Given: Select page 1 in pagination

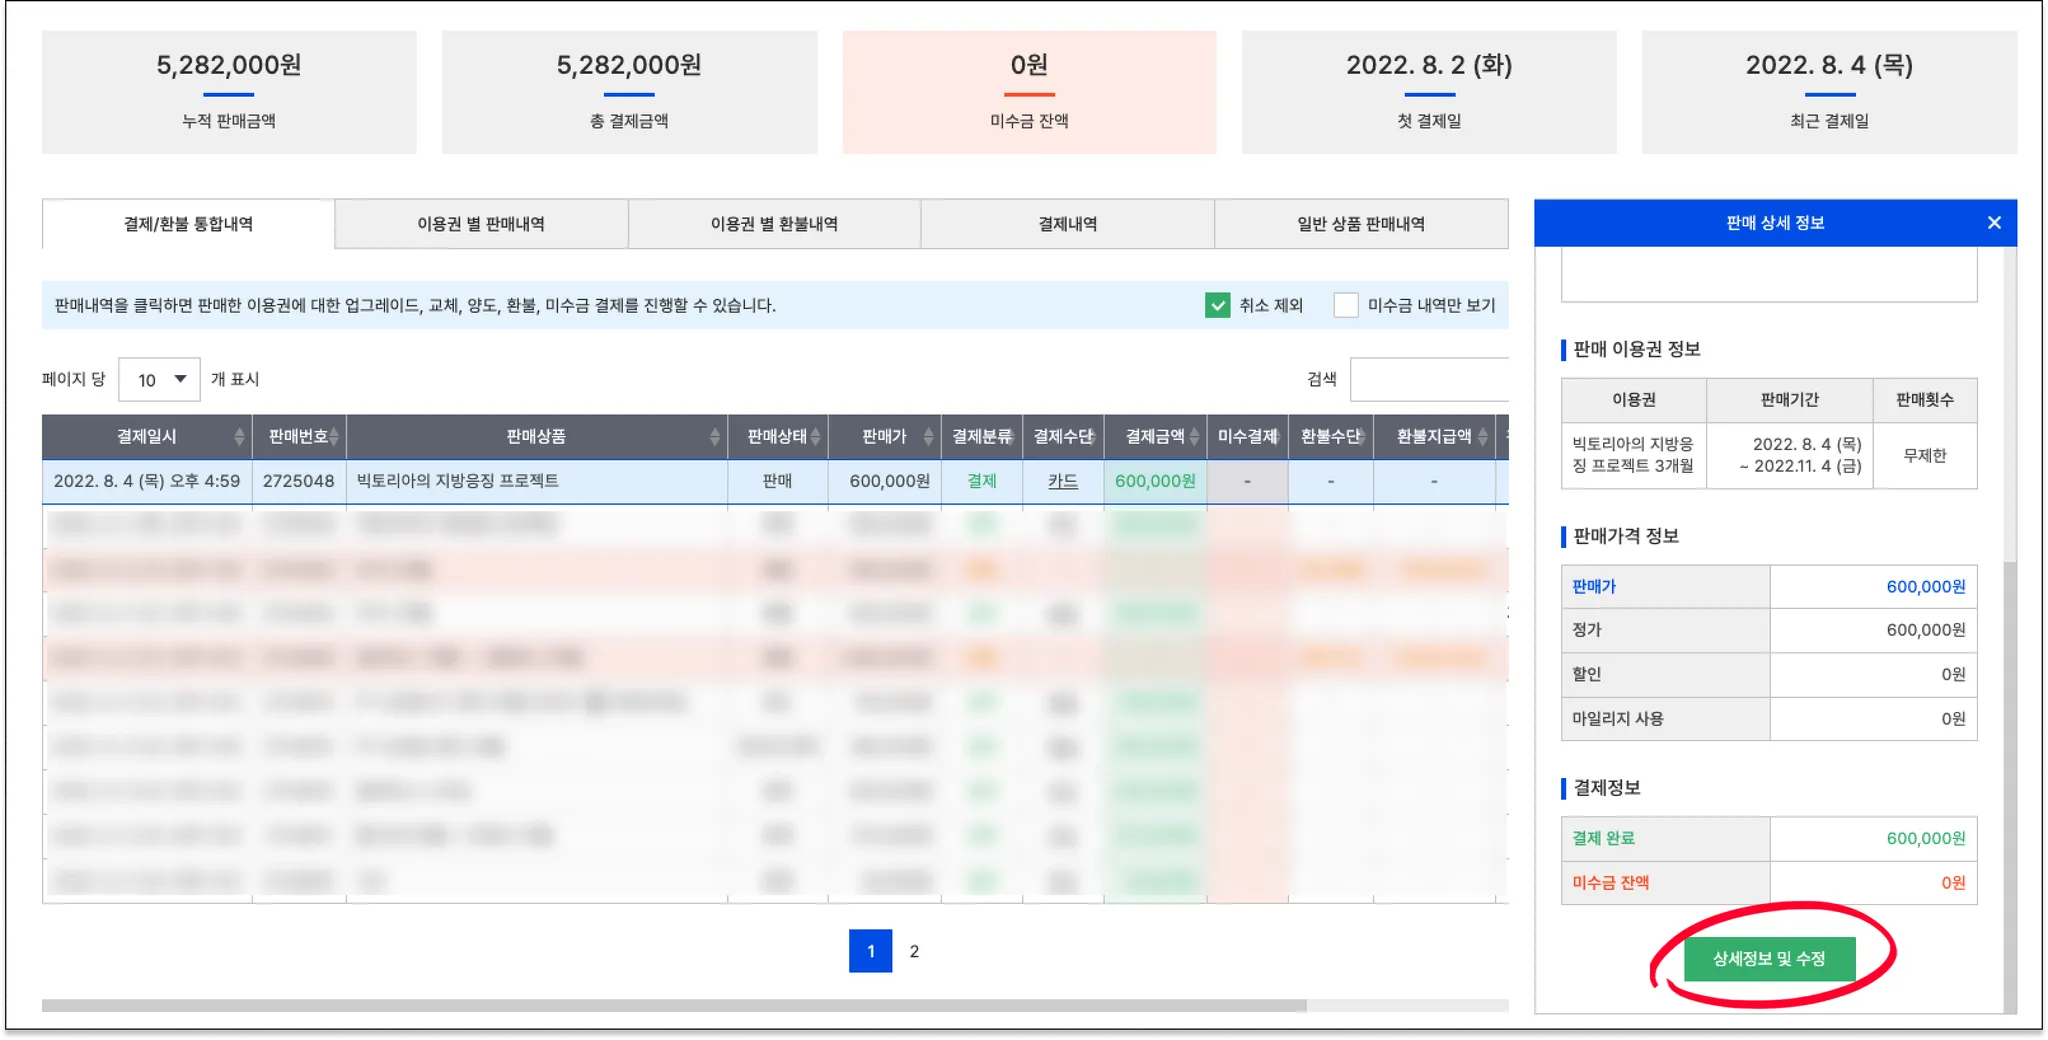Looking at the screenshot, I should pos(870,951).
